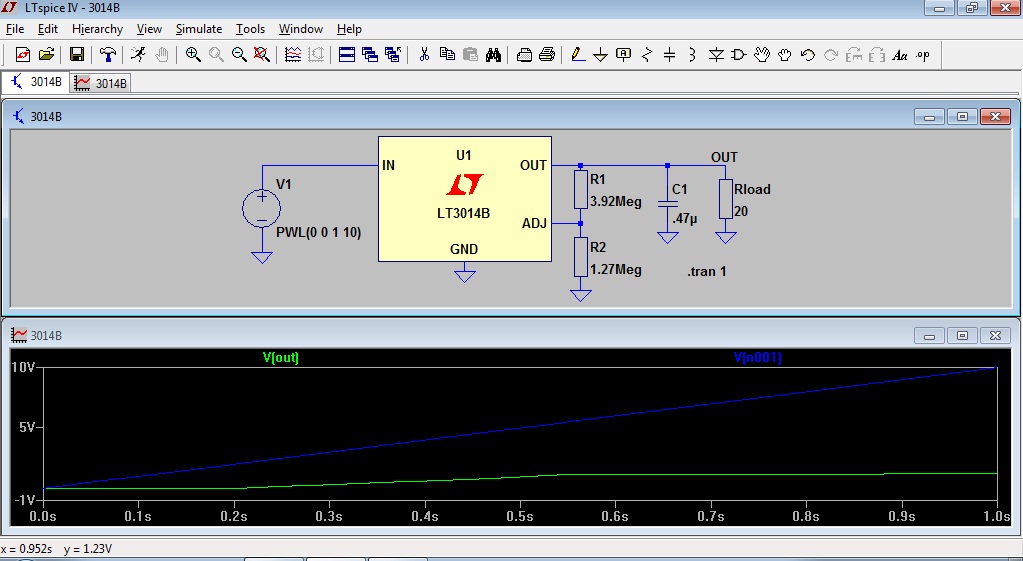Cascade the windows
The width and height of the screenshot is (1023, 561).
[x=370, y=55]
